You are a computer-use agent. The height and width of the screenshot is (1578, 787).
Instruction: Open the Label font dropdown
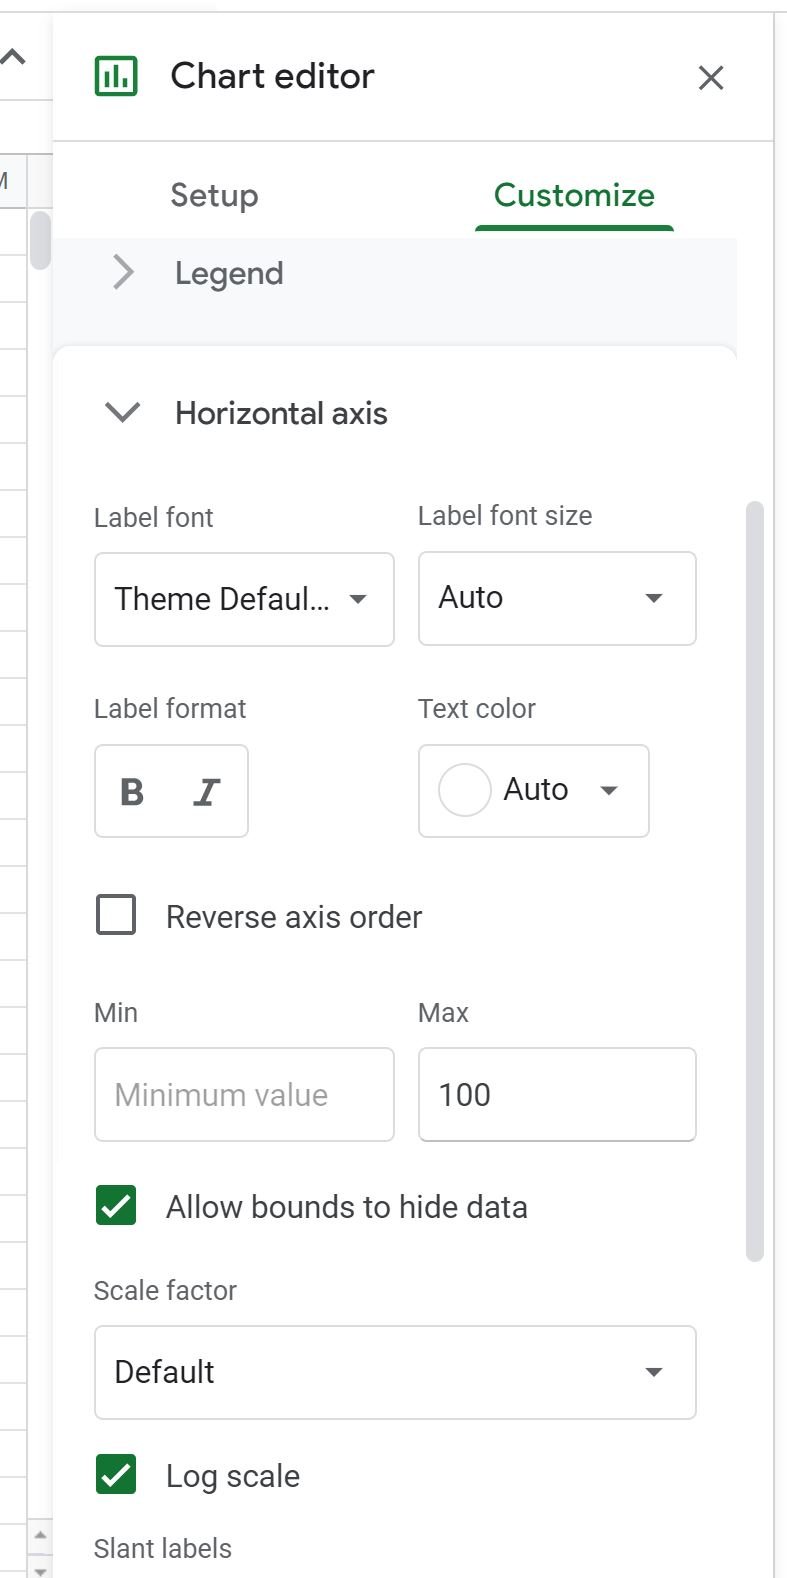point(244,599)
